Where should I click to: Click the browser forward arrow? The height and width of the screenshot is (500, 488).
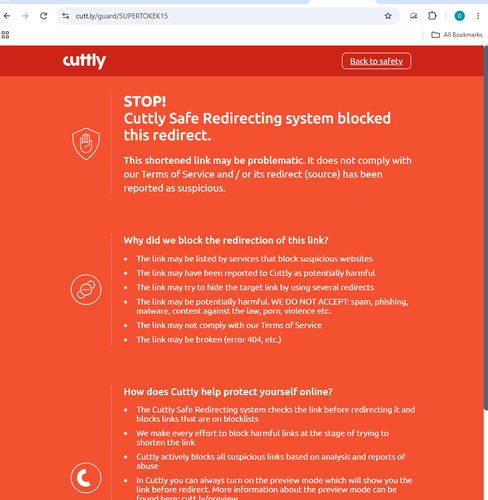click(25, 16)
